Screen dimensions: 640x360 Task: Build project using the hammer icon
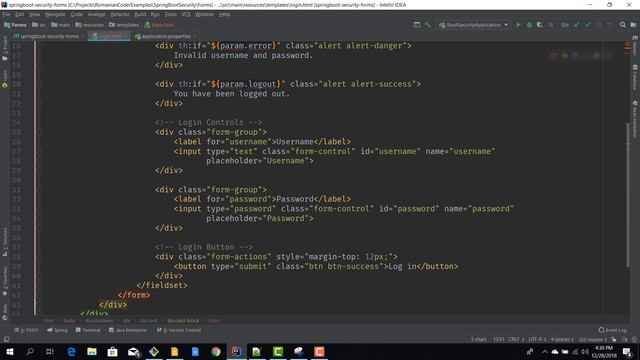click(x=427, y=25)
